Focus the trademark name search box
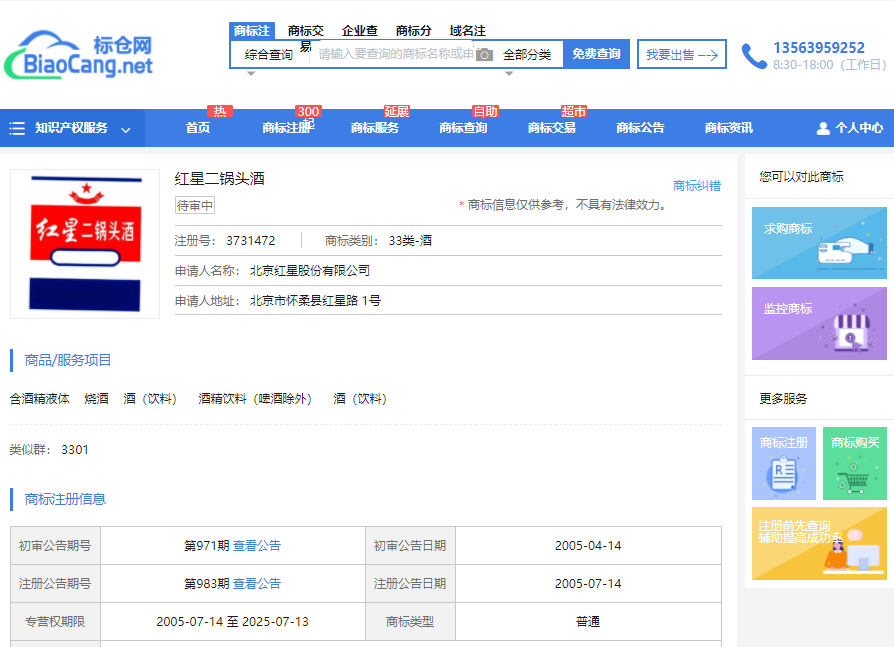This screenshot has height=647, width=894. coord(395,54)
